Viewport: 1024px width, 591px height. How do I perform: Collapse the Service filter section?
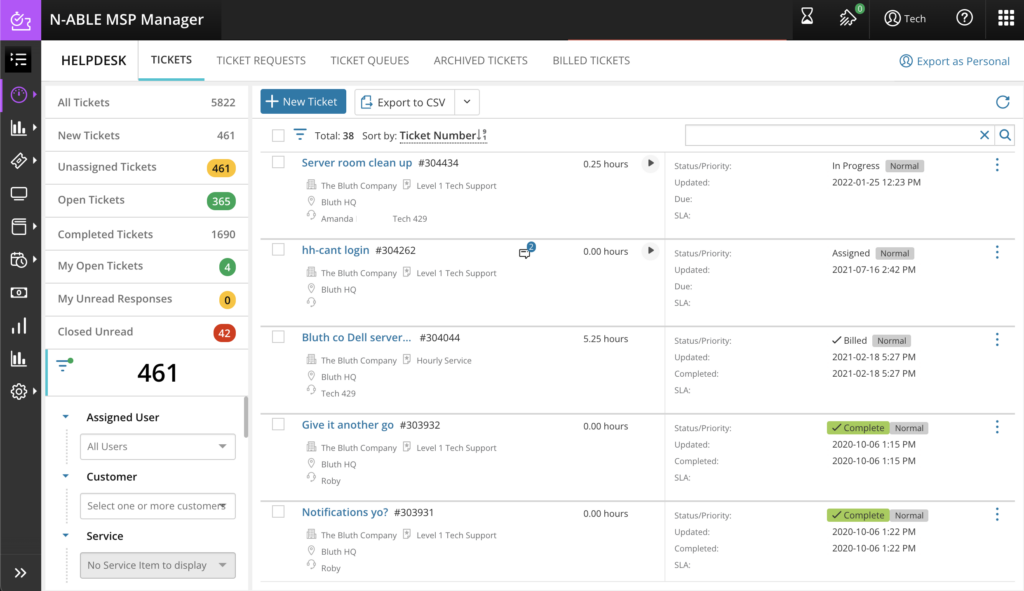click(x=65, y=535)
